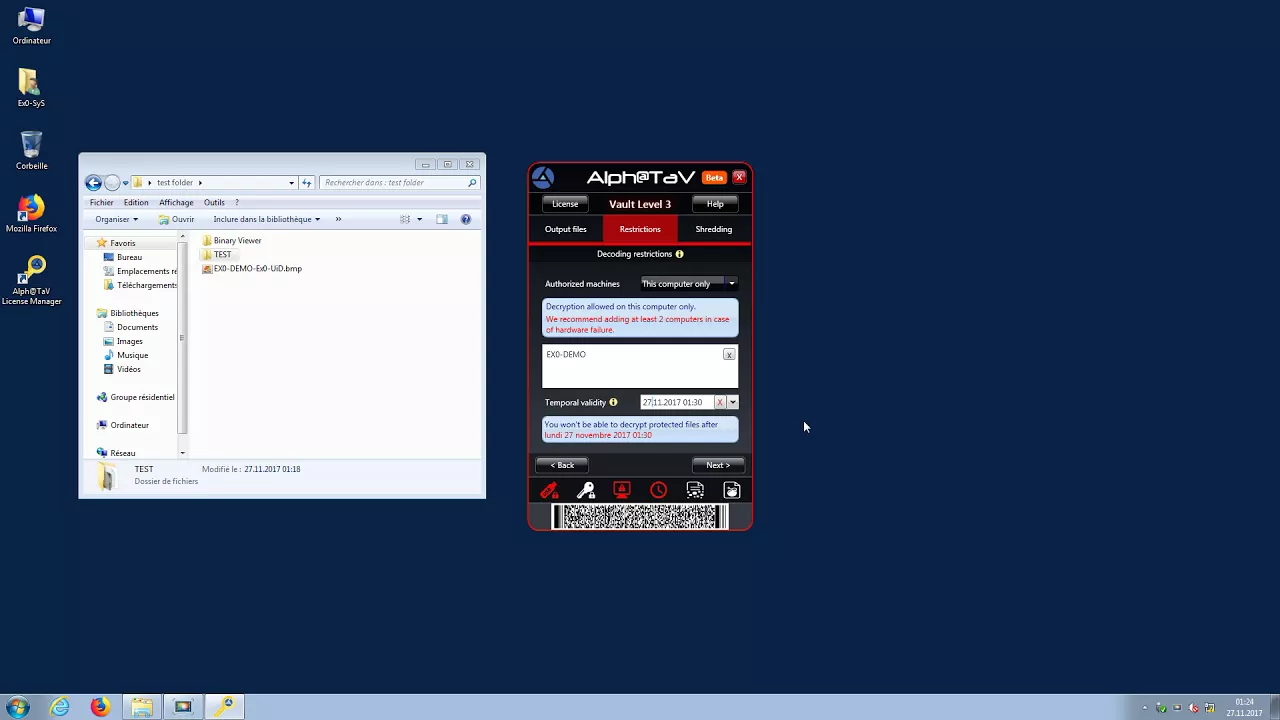Click Ouvrir button in Explorer toolbar
Image resolution: width=1280 pixels, height=720 pixels.
[176, 219]
